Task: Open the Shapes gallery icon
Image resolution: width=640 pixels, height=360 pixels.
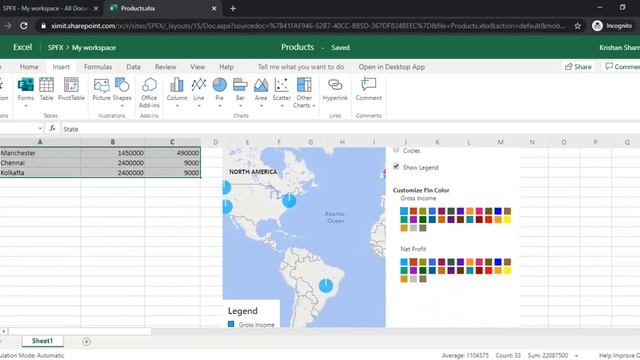Action: point(122,85)
